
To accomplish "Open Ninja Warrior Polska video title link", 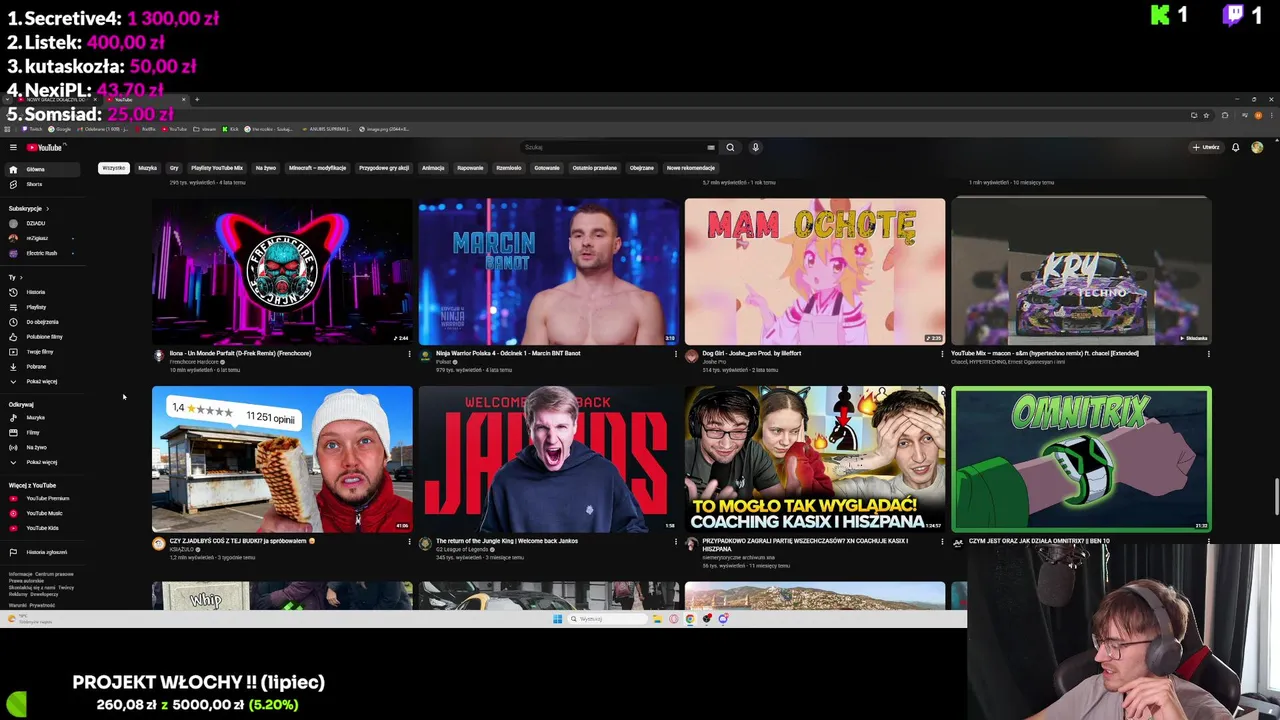I will [508, 353].
